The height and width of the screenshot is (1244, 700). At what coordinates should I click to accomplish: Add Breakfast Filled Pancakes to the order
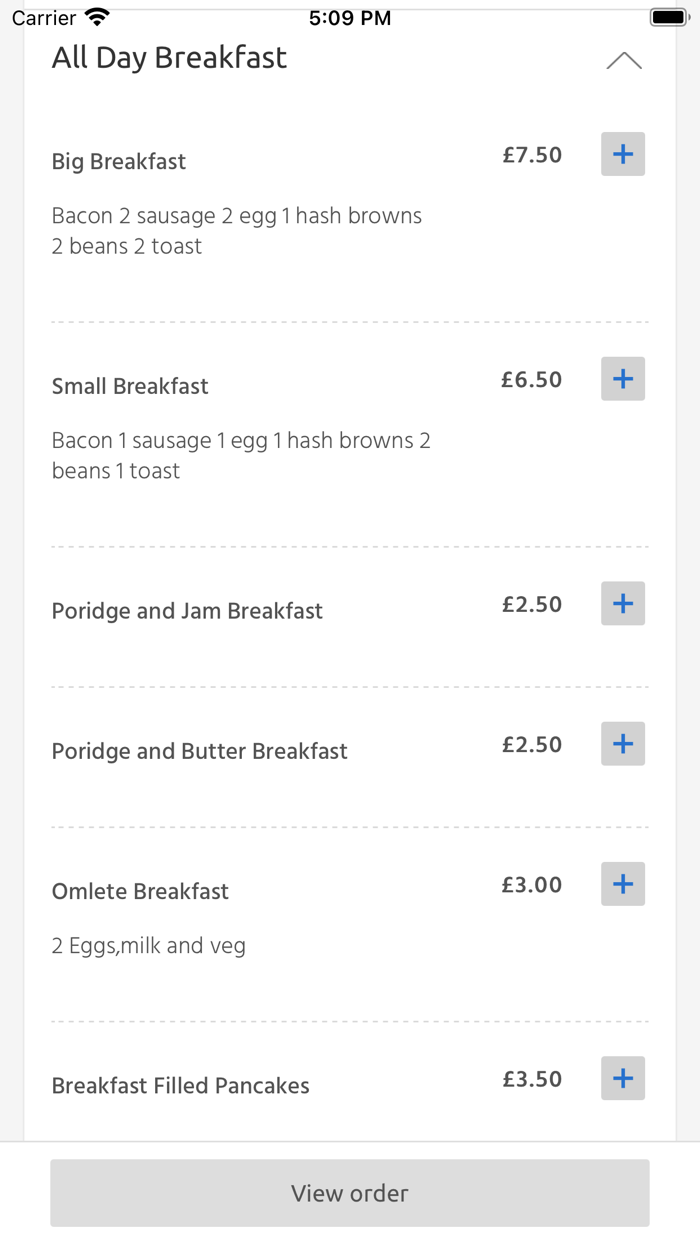point(622,1078)
